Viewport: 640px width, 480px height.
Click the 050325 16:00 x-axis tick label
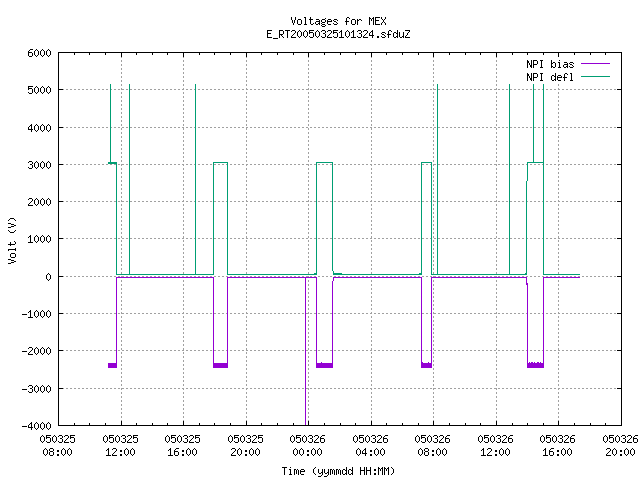182,445
